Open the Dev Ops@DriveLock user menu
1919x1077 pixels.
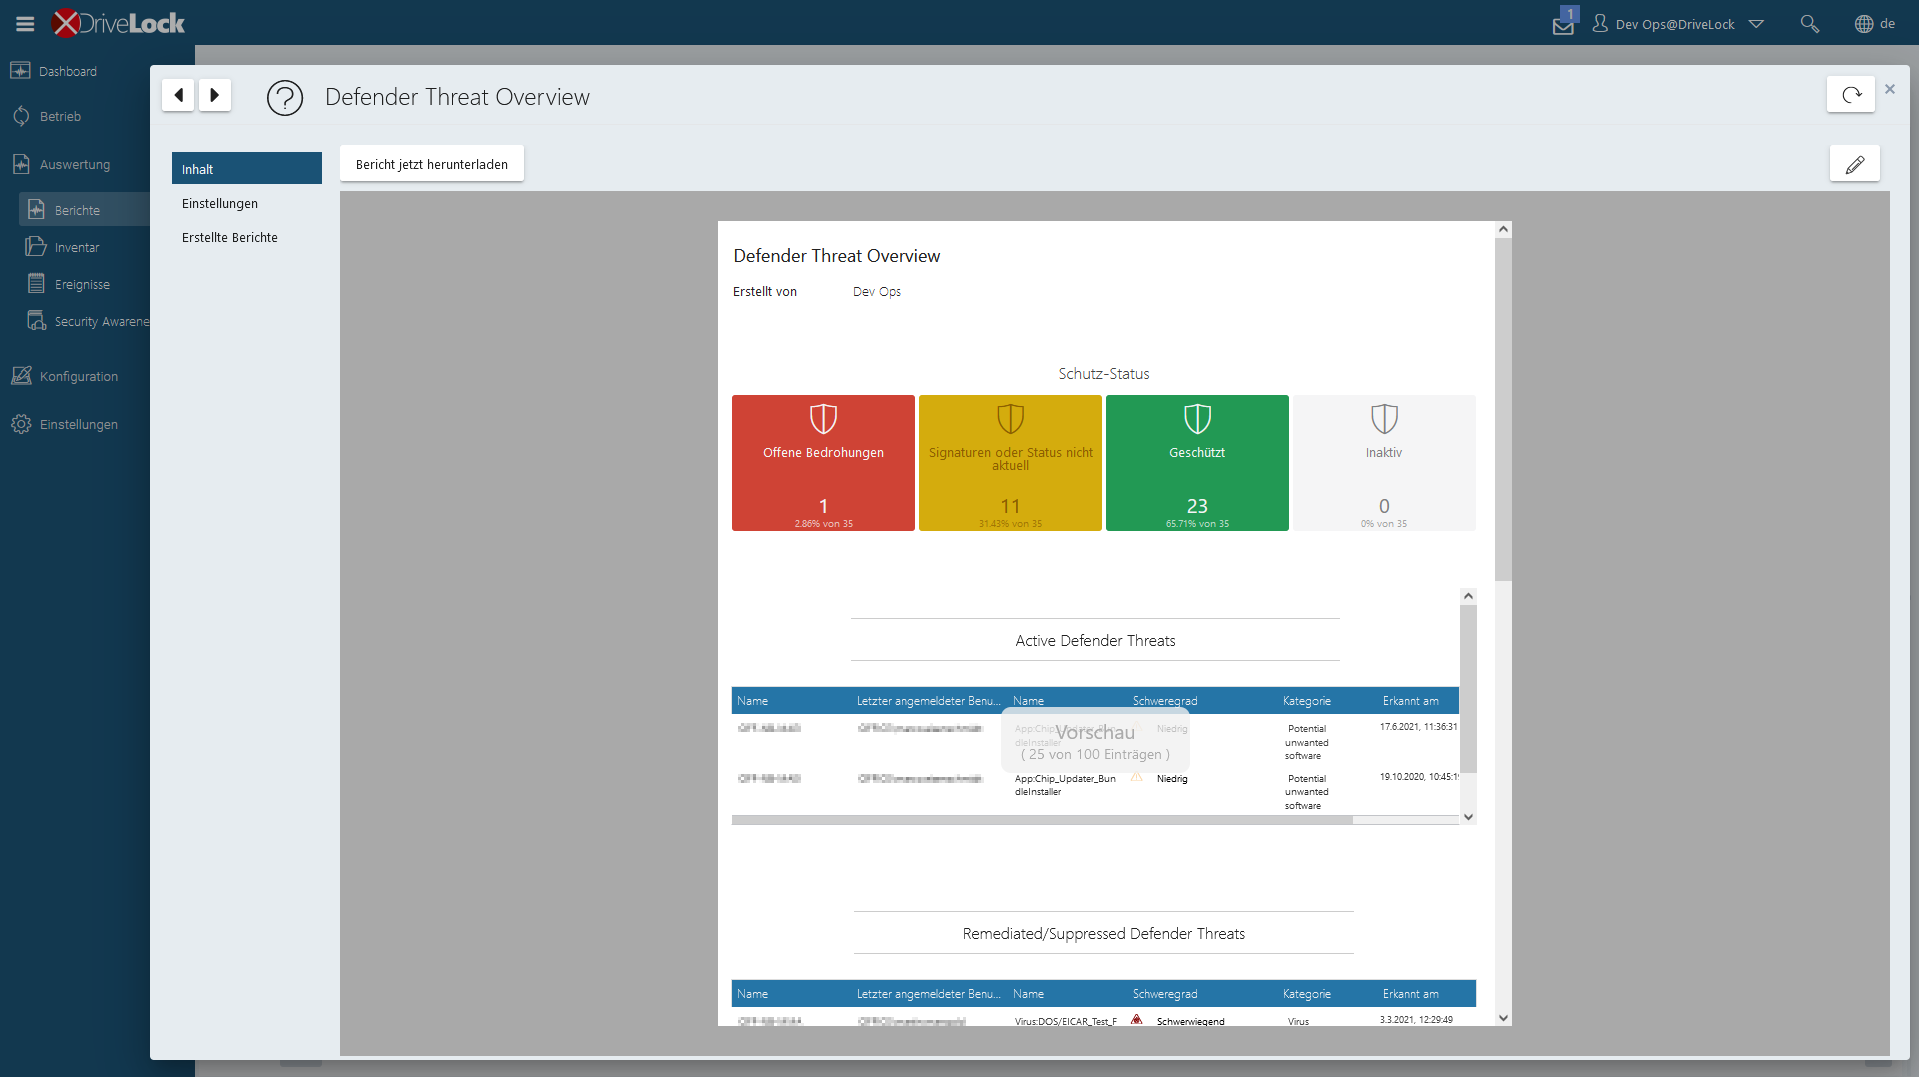click(x=1677, y=24)
